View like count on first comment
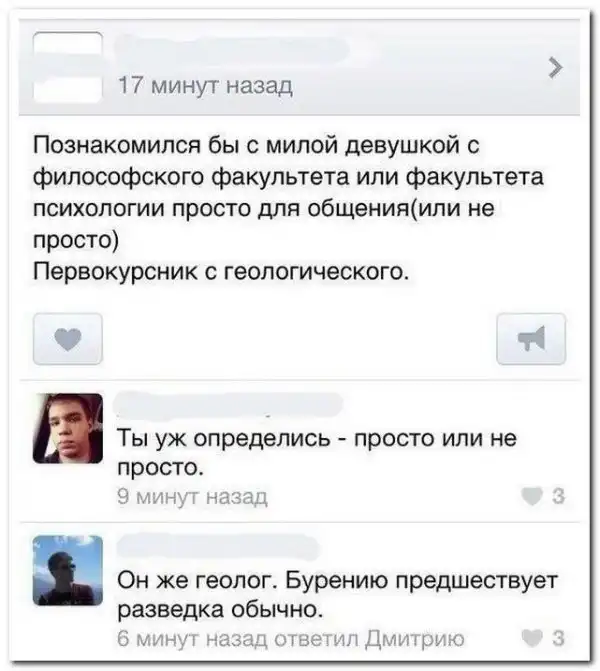 [x=558, y=497]
